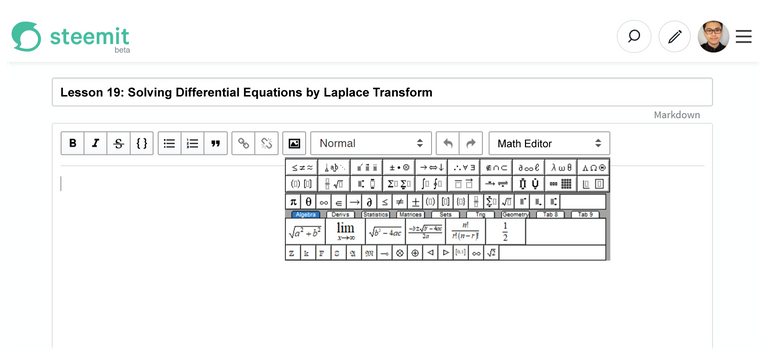Open uppercase Greek palette (Λ Ω)
The width and height of the screenshot is (768, 360).
593,168
